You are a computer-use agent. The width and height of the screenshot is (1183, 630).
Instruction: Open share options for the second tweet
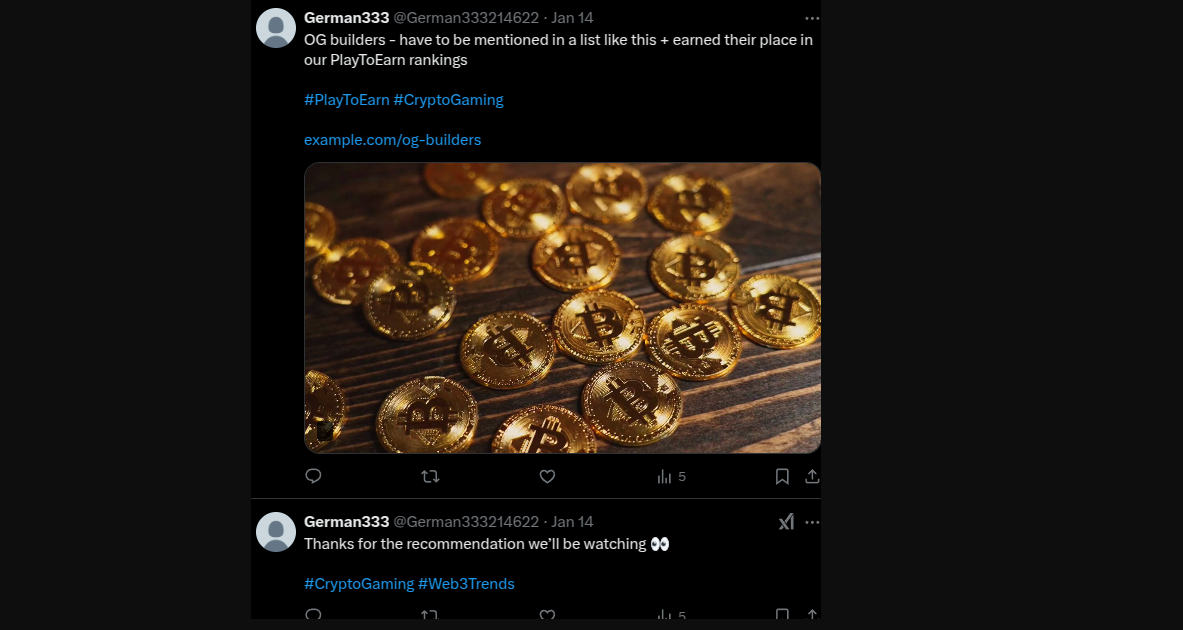(x=812, y=616)
